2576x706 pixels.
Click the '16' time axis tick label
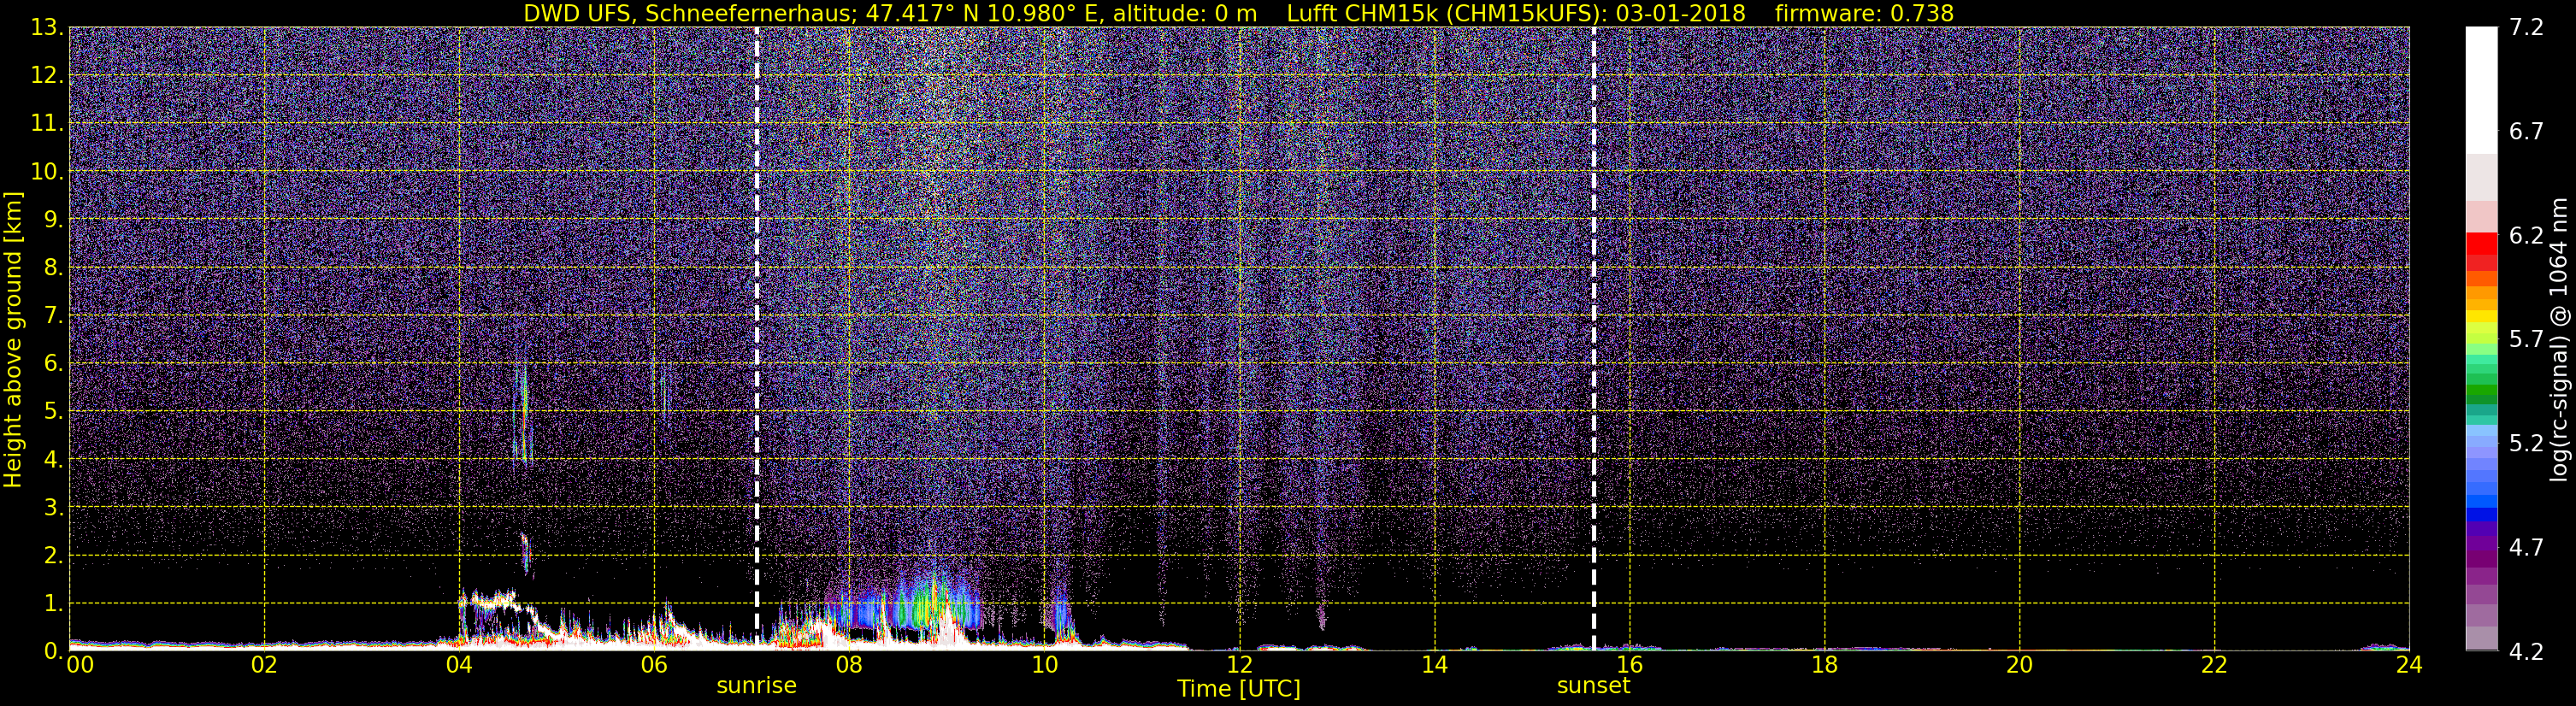coord(1629,665)
